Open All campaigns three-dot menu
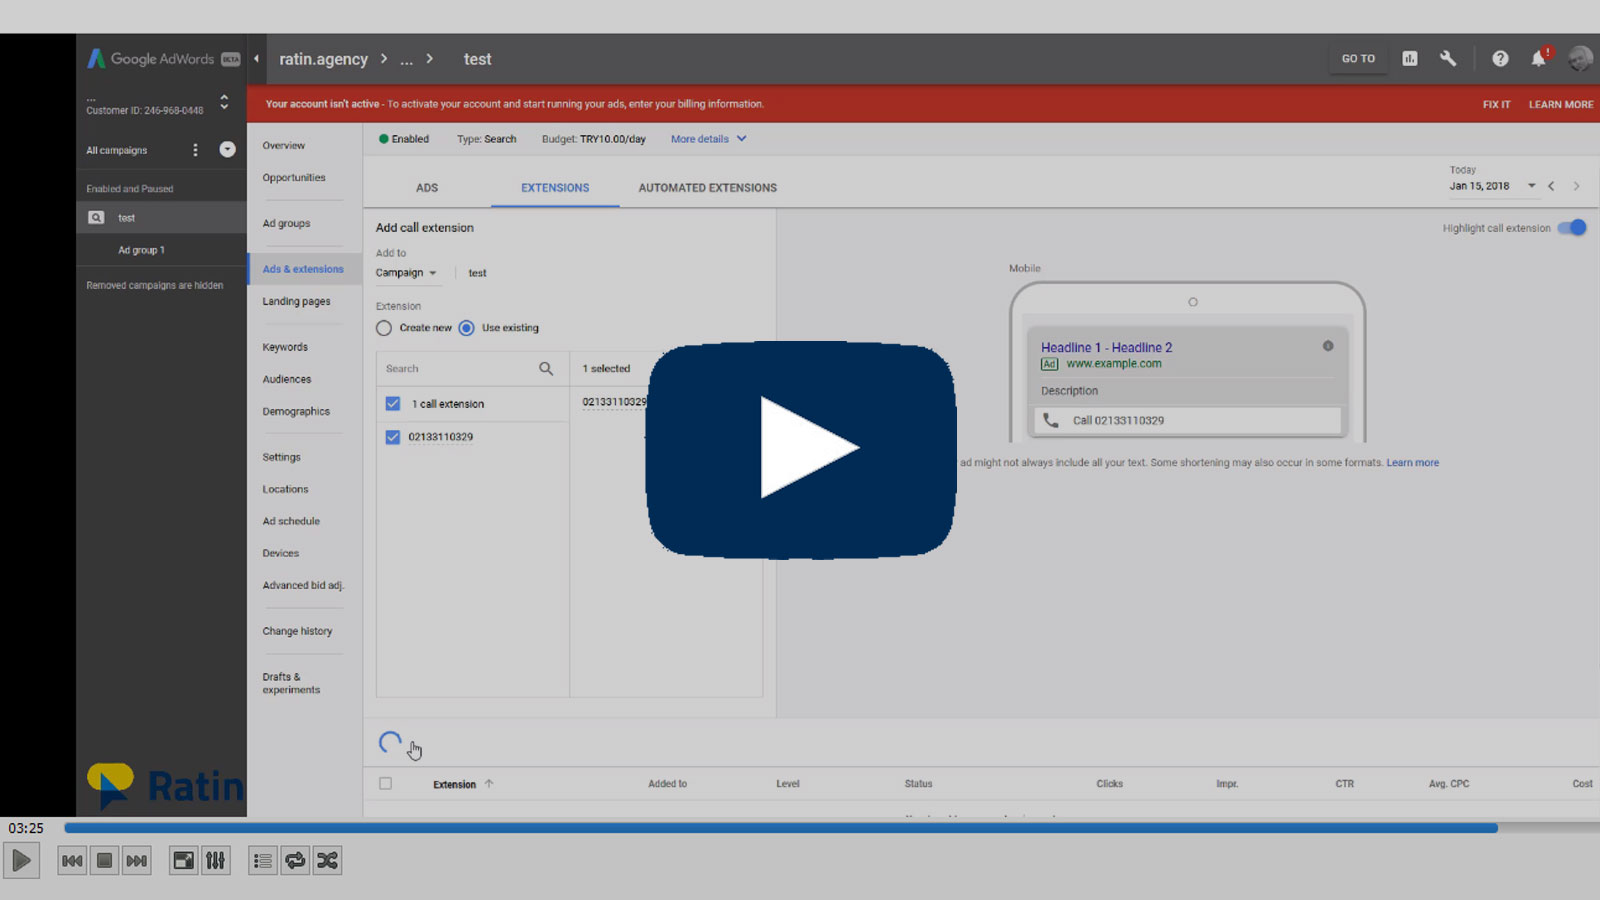Screen dimensions: 1600x900 click(195, 150)
